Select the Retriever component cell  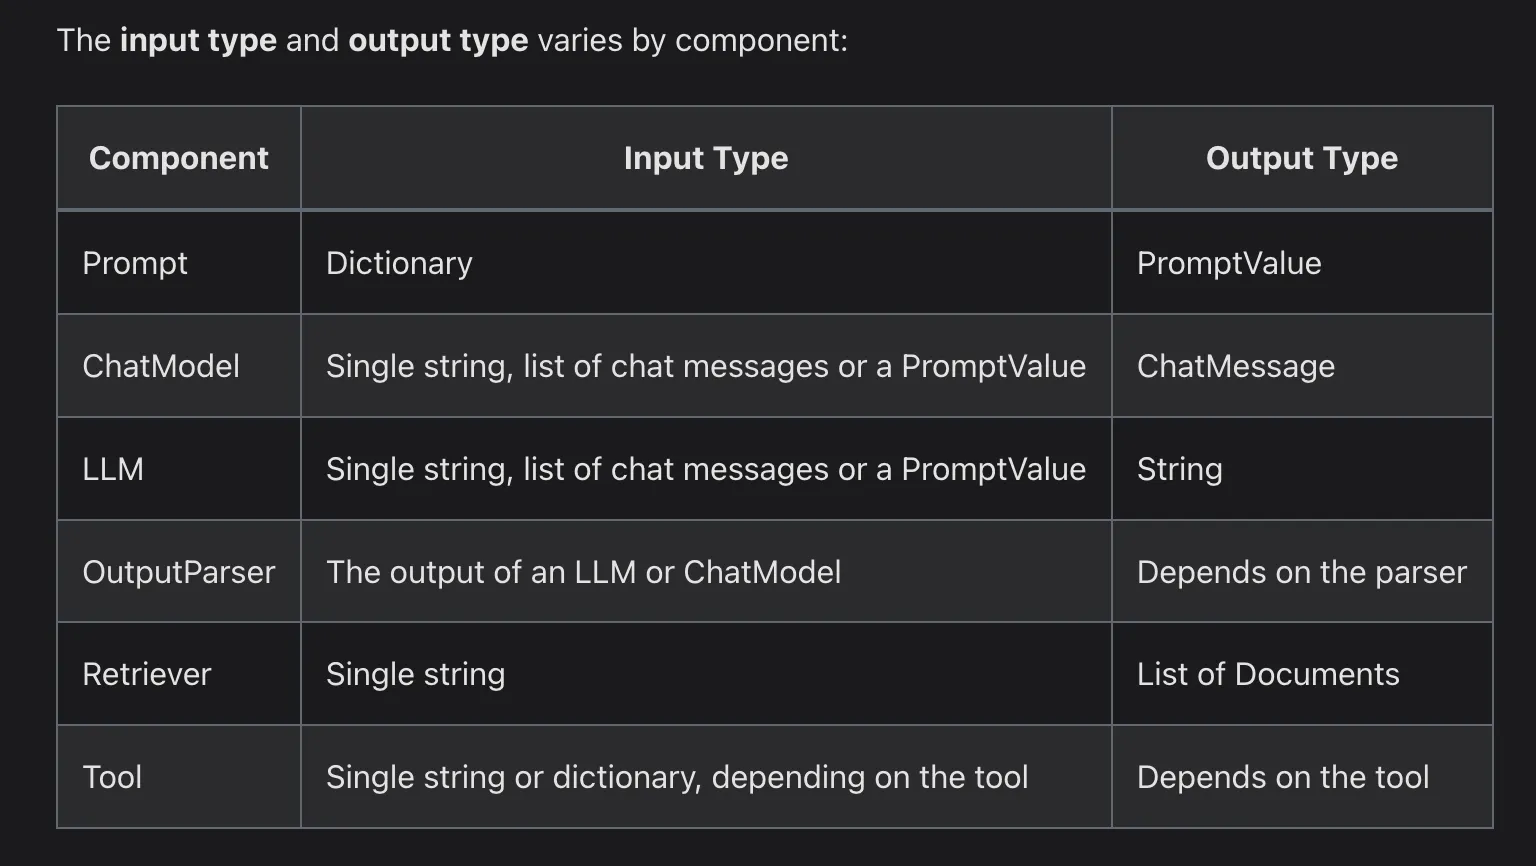coord(147,674)
